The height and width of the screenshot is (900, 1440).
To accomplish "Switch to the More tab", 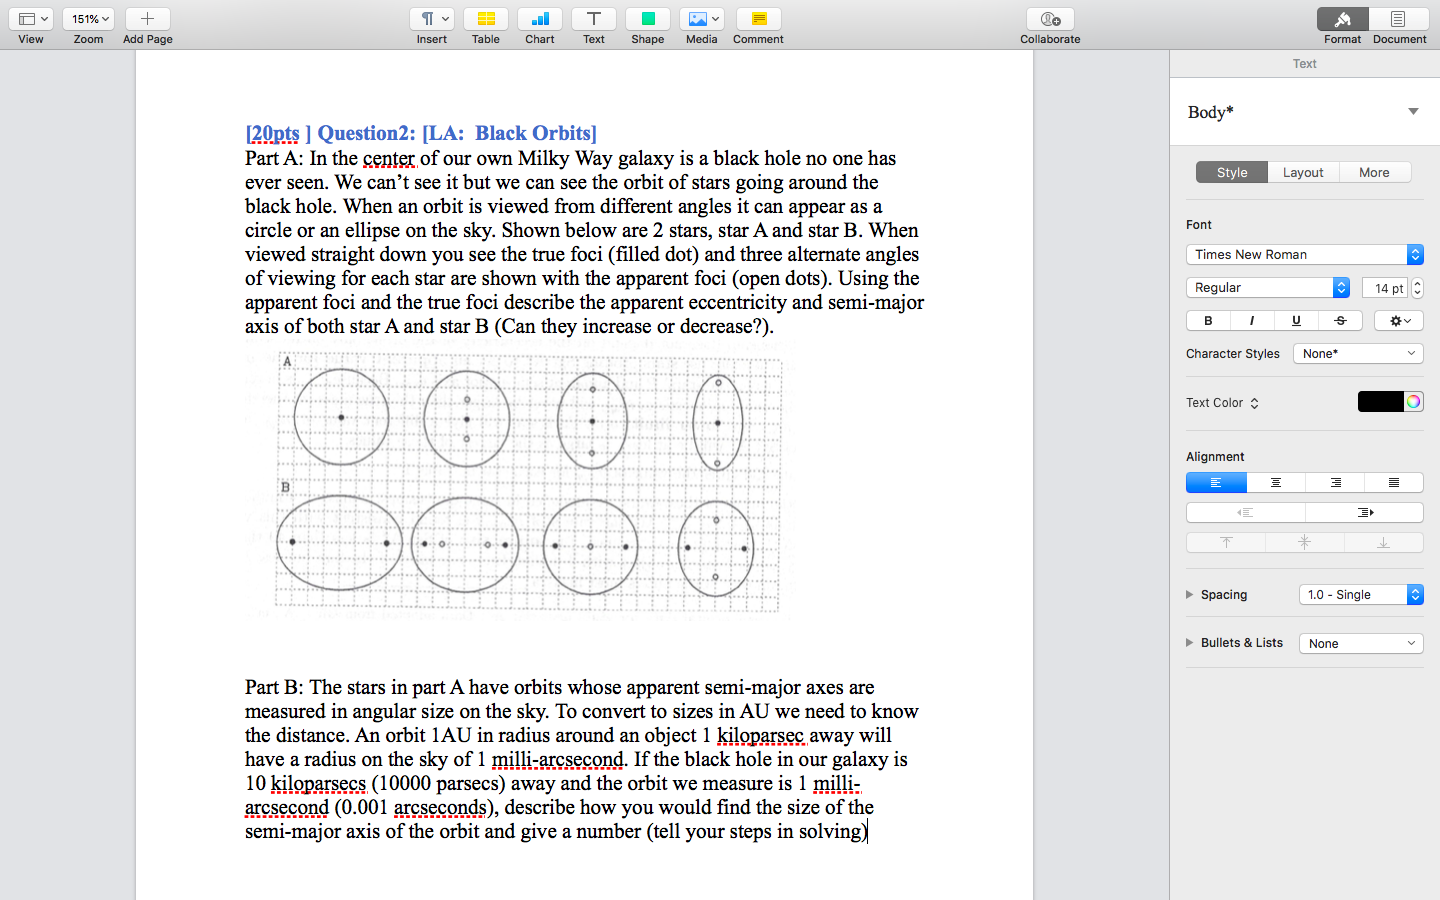I will 1374,173.
